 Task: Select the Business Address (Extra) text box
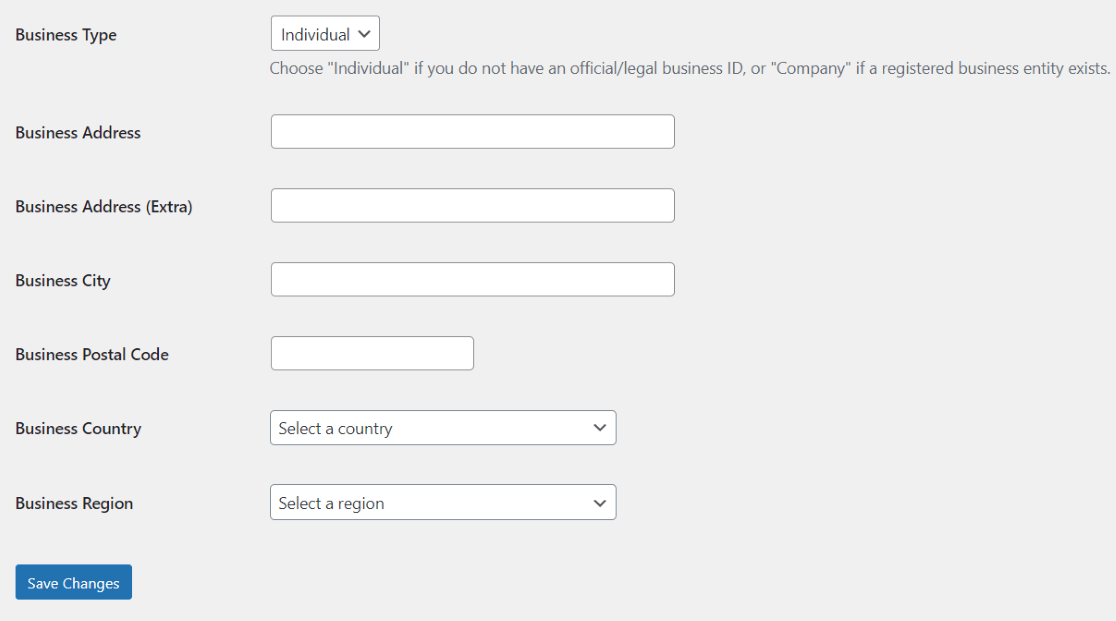[472, 205]
